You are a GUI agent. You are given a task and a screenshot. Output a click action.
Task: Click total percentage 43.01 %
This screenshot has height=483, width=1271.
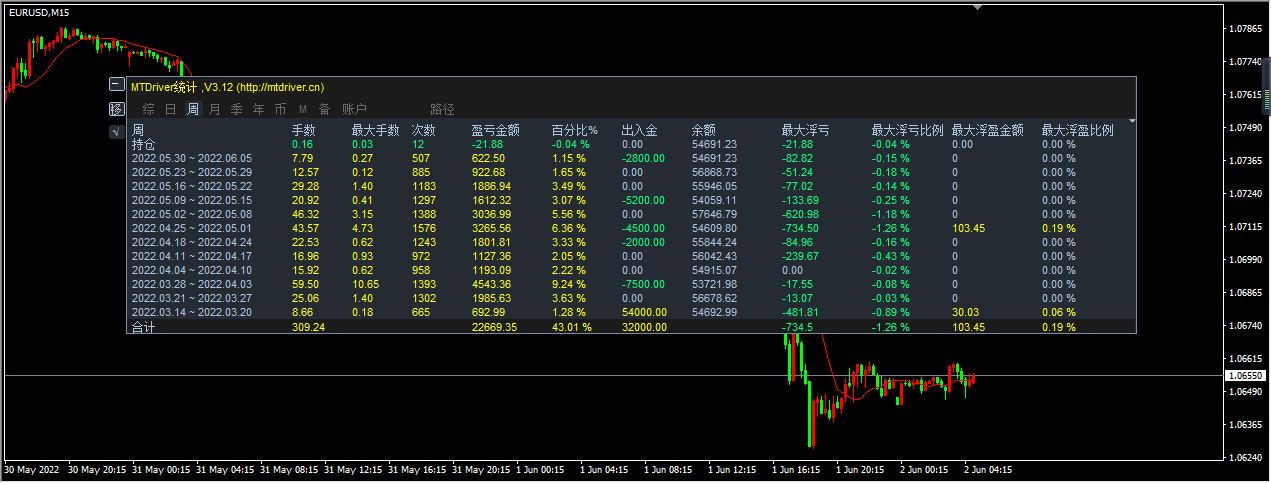pos(571,327)
